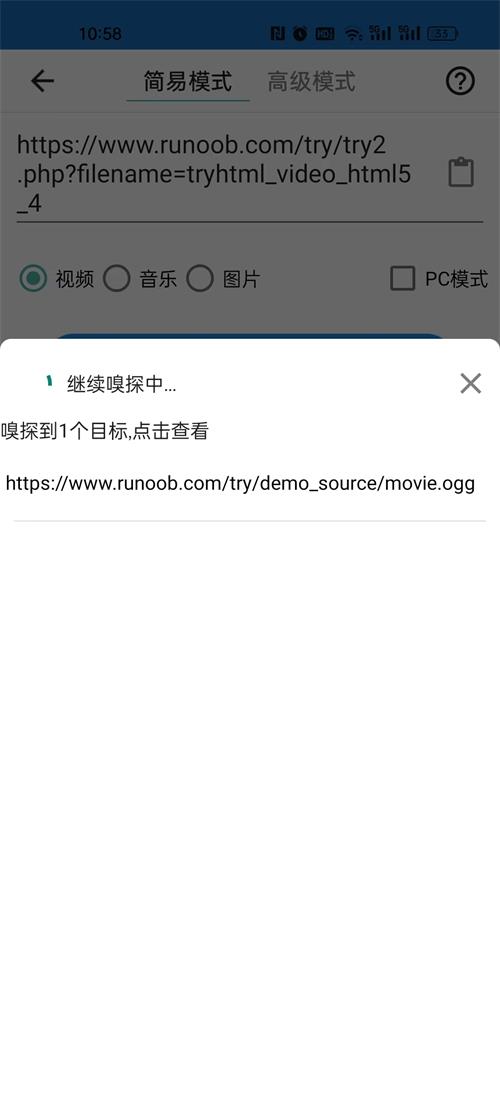Close the sniffing results panel
Viewport: 500px width, 1111px height.
(x=470, y=383)
